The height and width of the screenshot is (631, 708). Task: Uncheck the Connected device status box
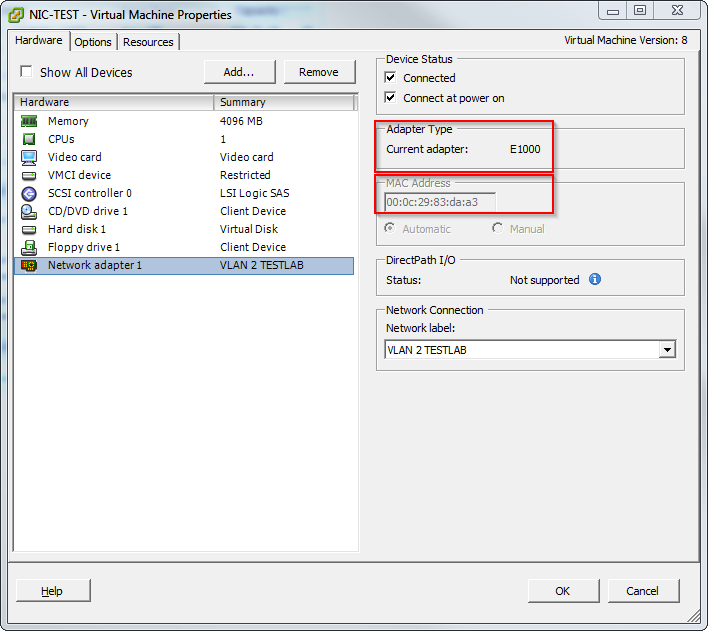pos(391,78)
